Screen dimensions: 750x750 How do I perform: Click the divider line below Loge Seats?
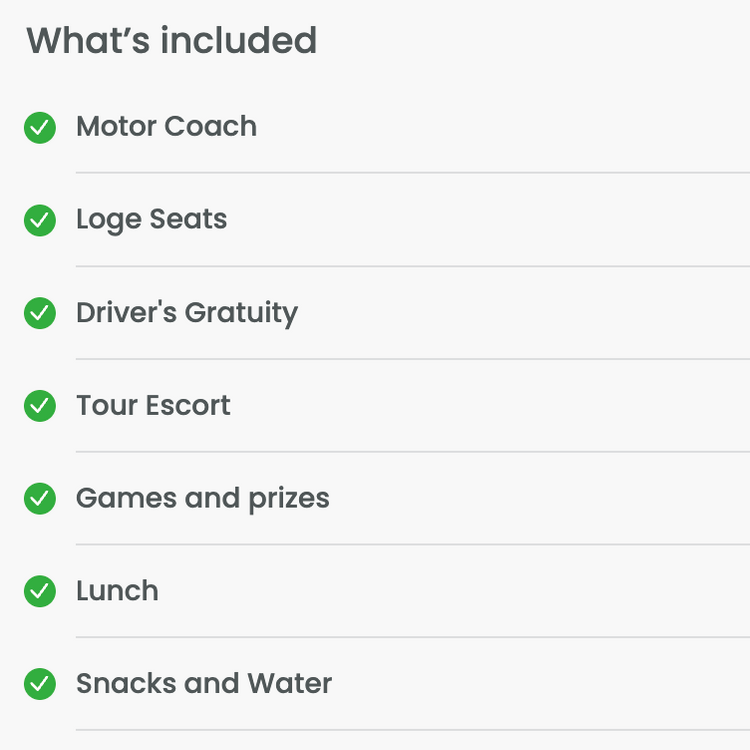[x=413, y=266]
